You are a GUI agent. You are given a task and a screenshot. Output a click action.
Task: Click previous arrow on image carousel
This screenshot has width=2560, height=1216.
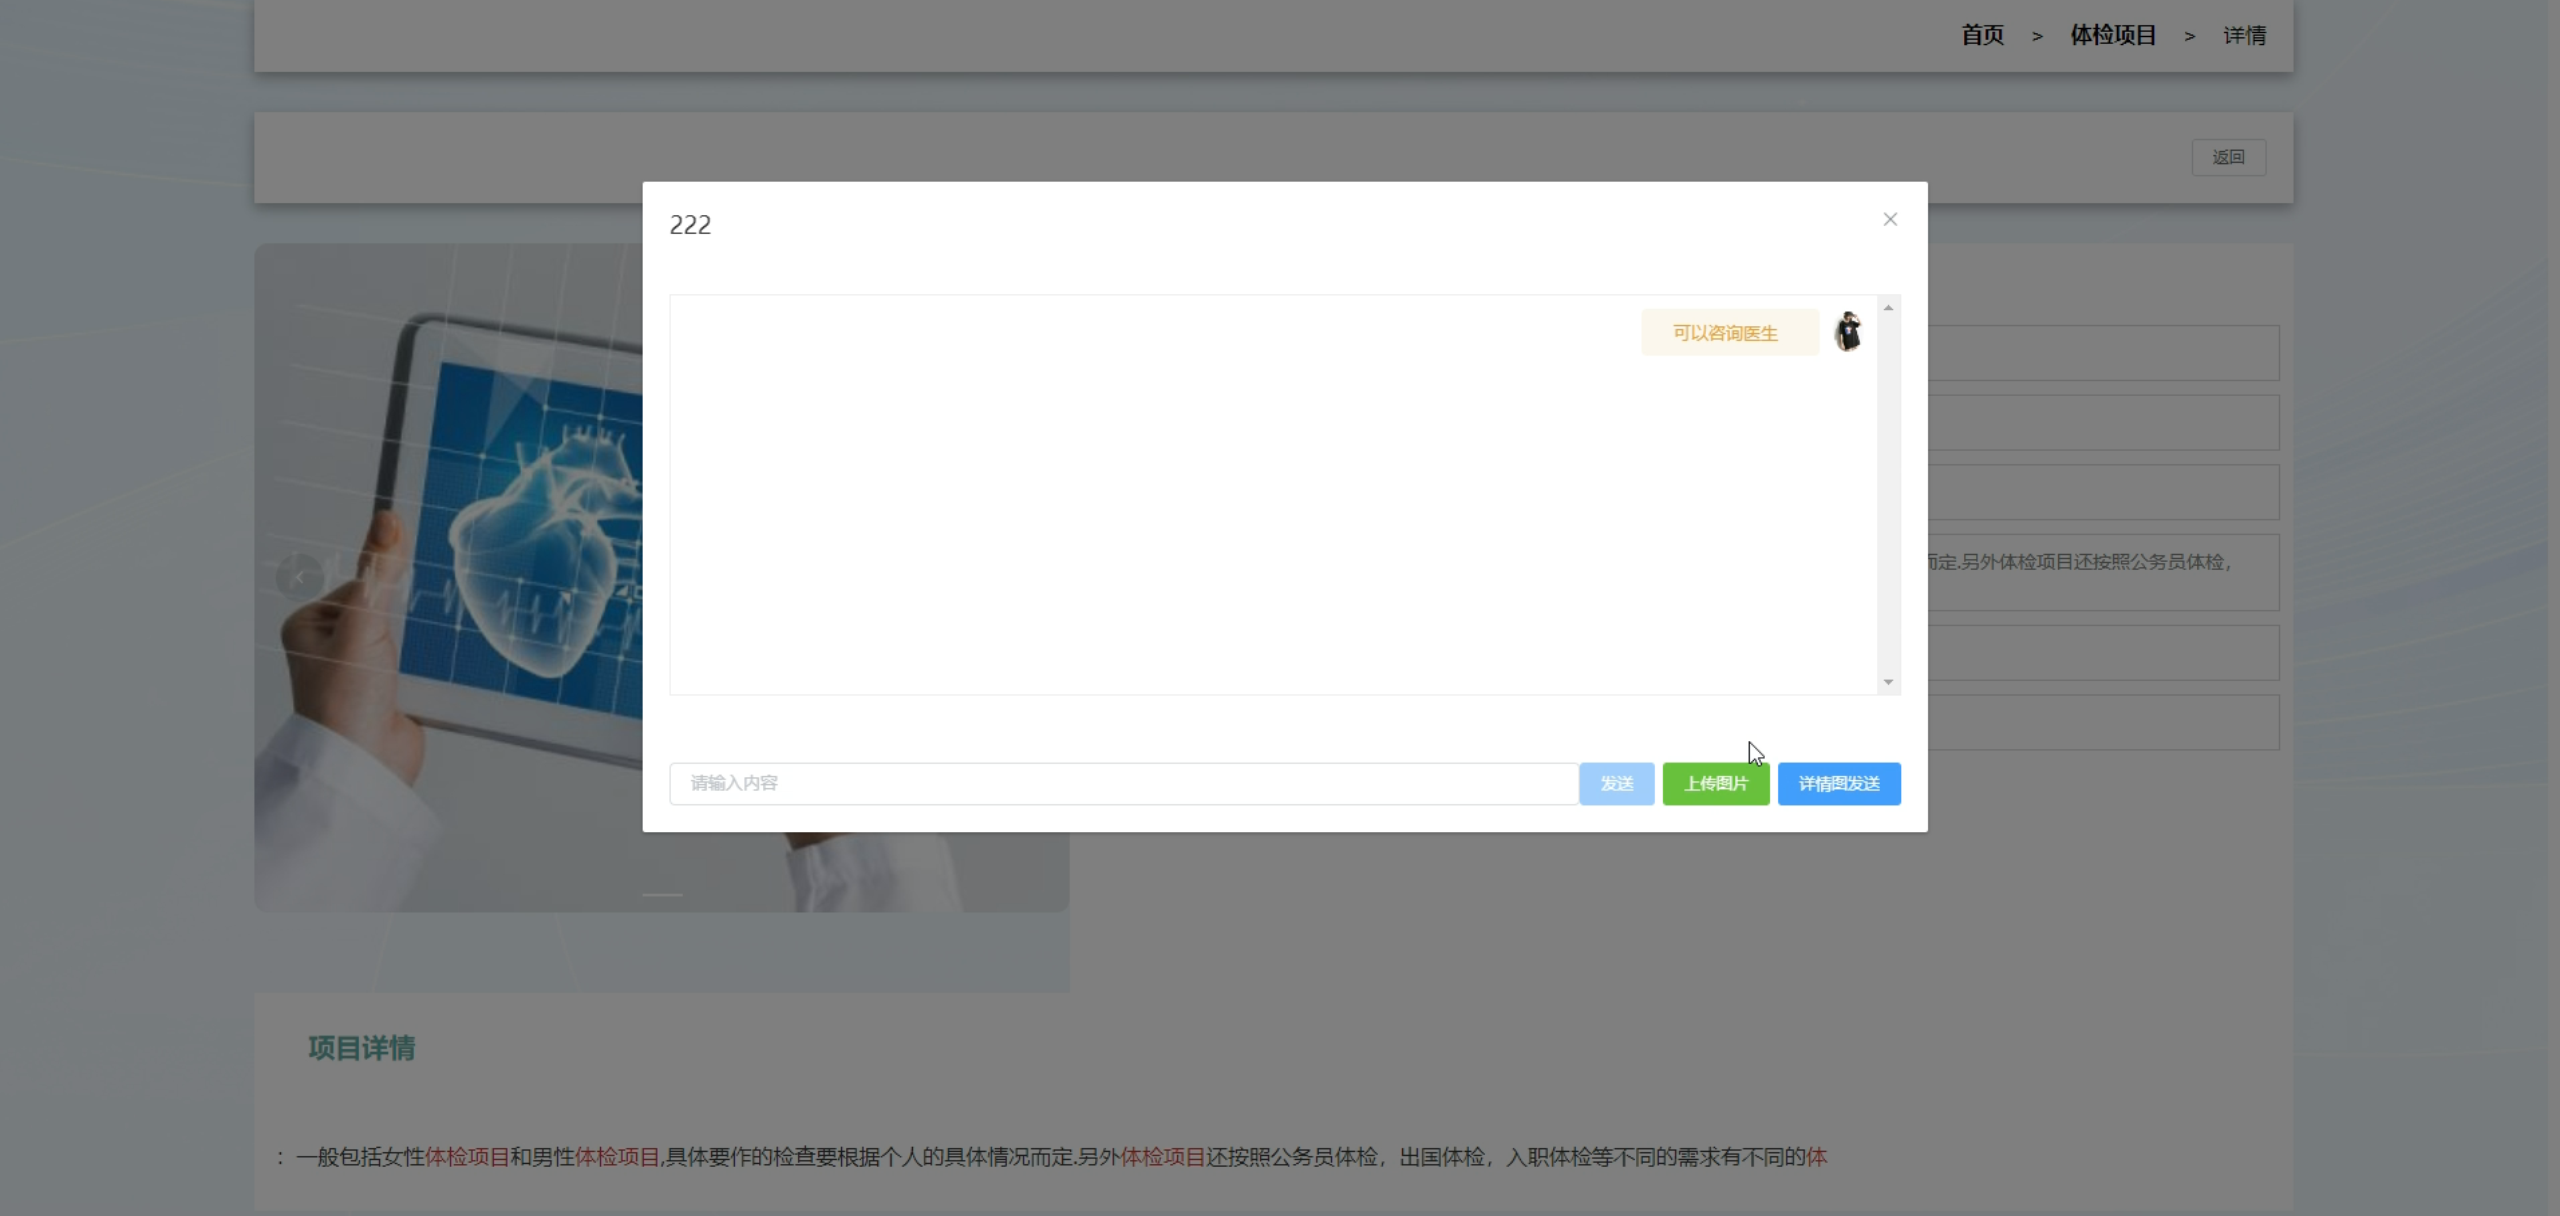click(x=298, y=577)
